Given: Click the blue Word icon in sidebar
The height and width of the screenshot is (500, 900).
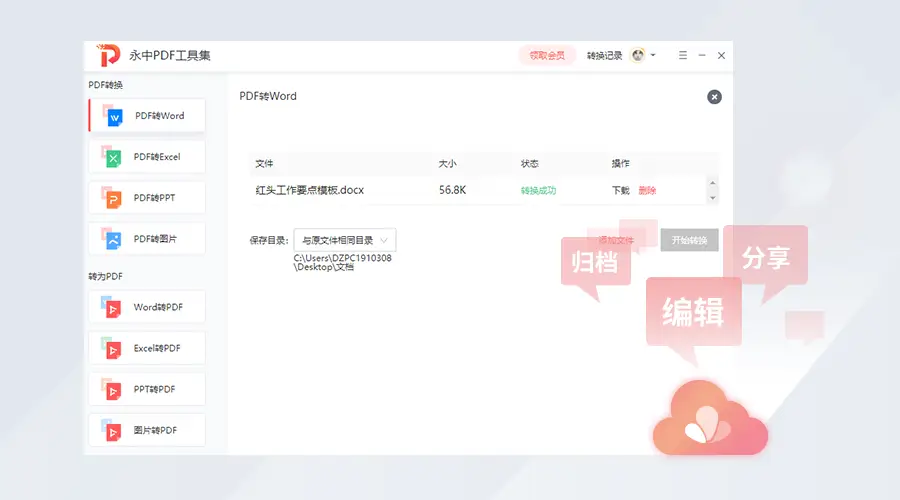Looking at the screenshot, I should (x=112, y=115).
